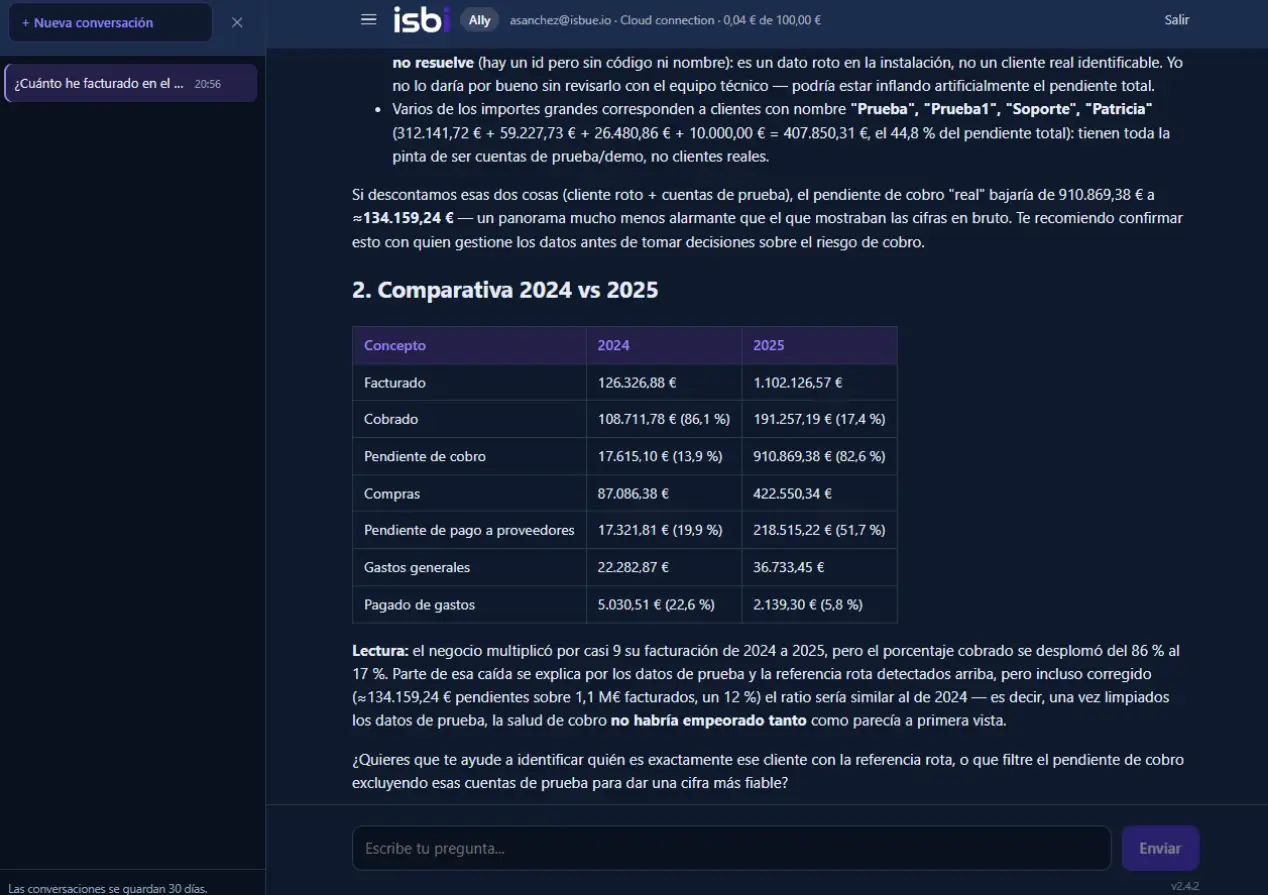Click the cell "218.515,22 € (51,7 %)"

[819, 530]
